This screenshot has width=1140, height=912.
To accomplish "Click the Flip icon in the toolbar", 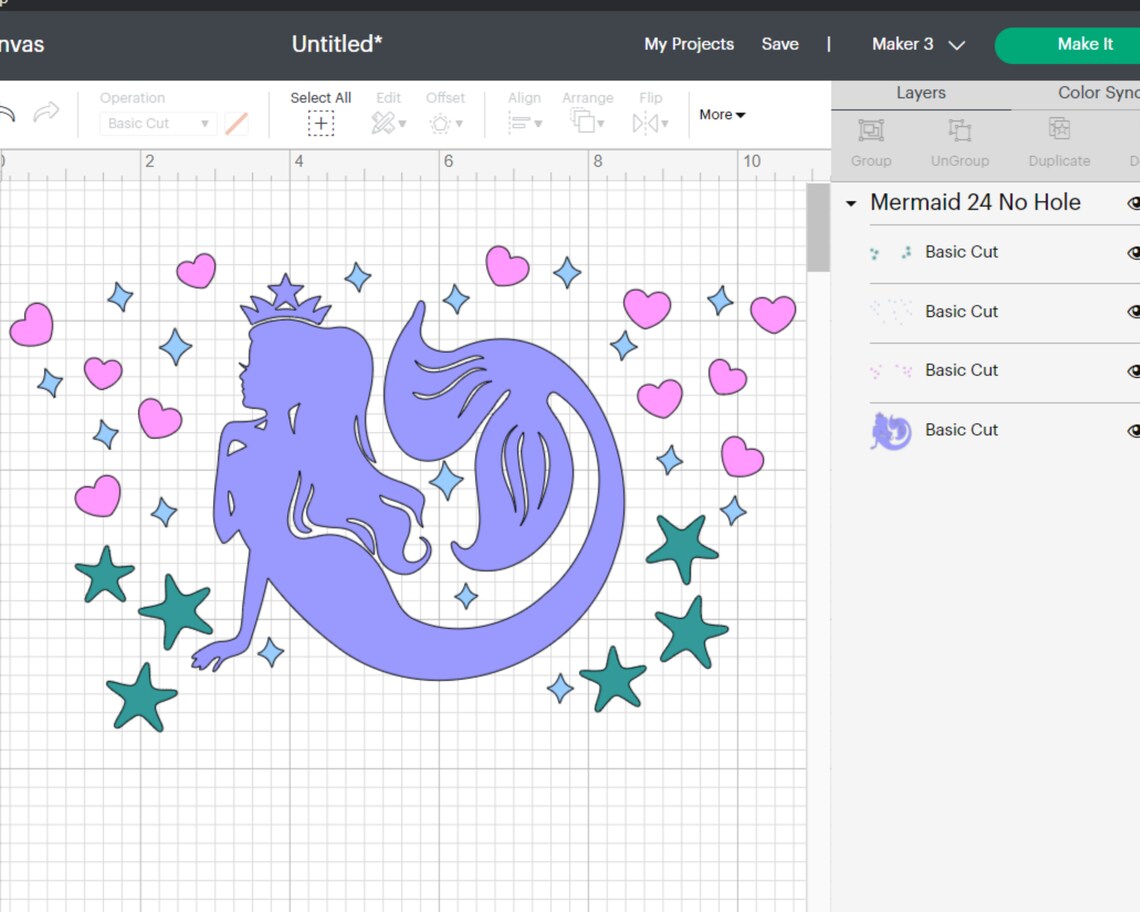I will 650,112.
